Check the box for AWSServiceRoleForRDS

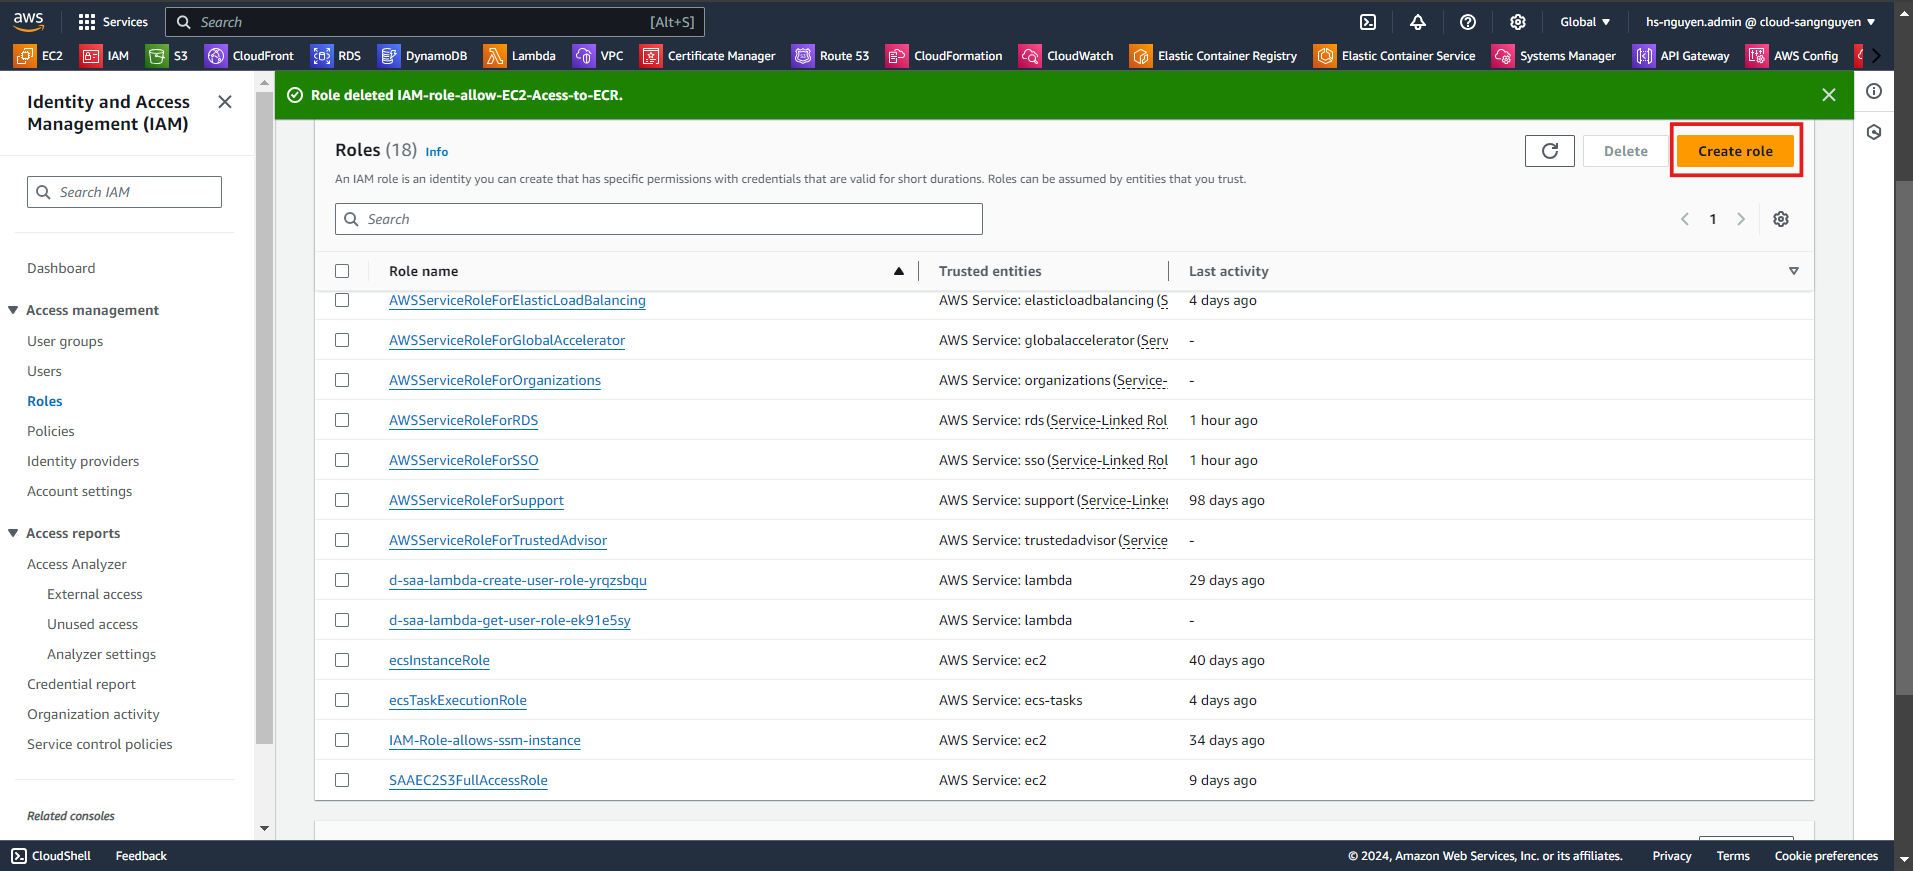(x=342, y=420)
